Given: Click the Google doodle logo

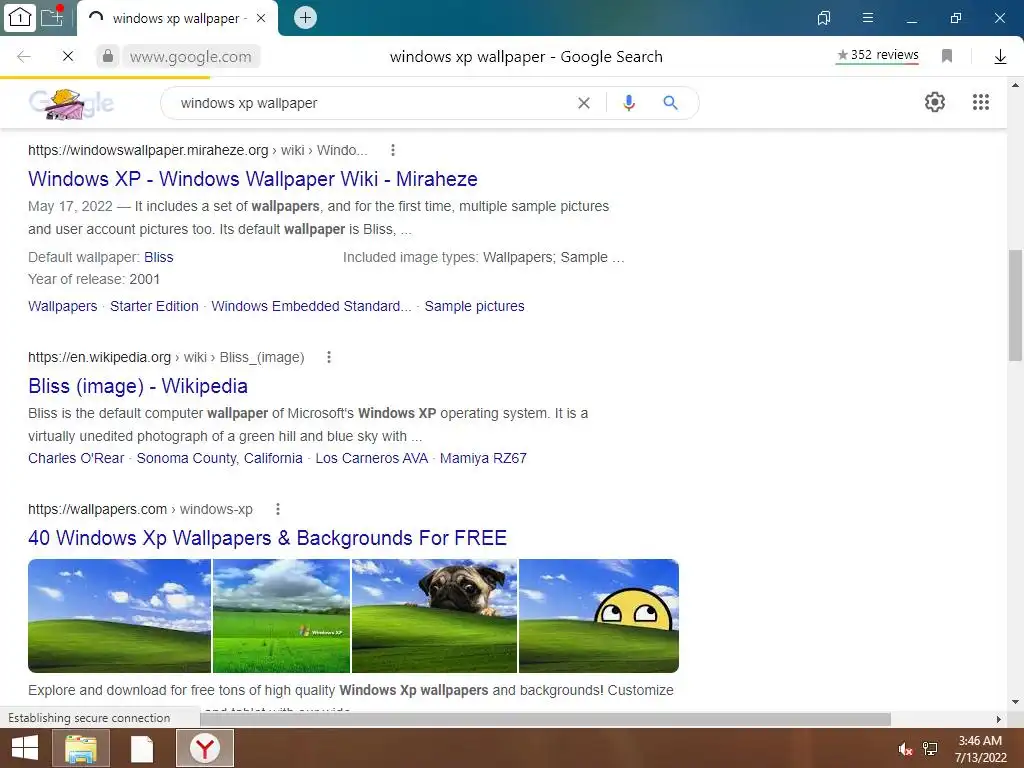Looking at the screenshot, I should click(71, 103).
